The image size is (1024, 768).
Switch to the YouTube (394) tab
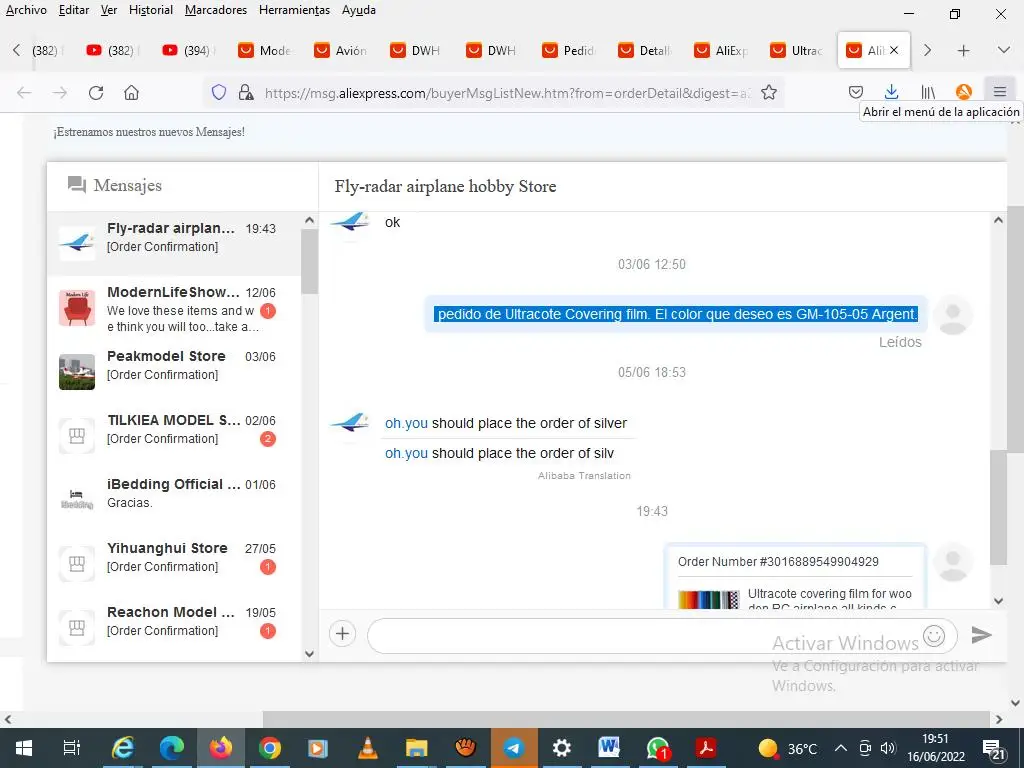click(190, 50)
